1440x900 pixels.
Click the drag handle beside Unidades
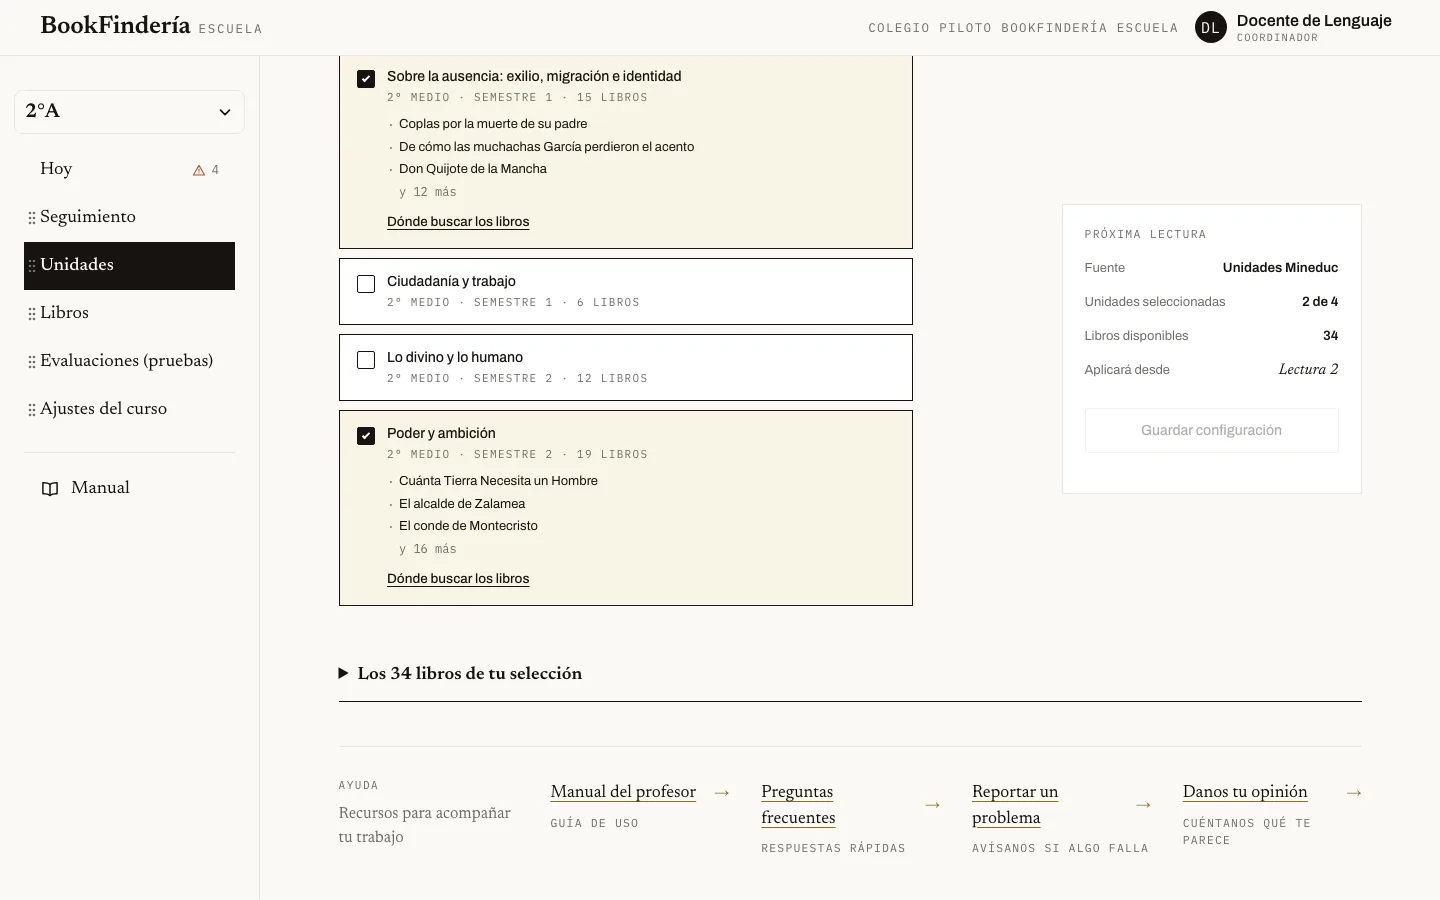tap(32, 266)
